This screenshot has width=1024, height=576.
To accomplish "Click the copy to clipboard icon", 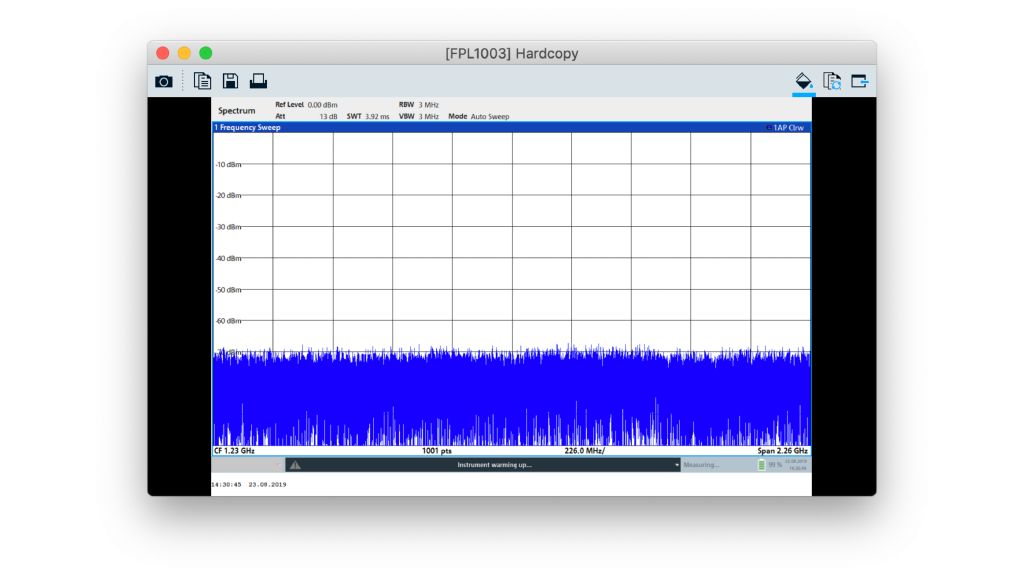I will pos(202,81).
